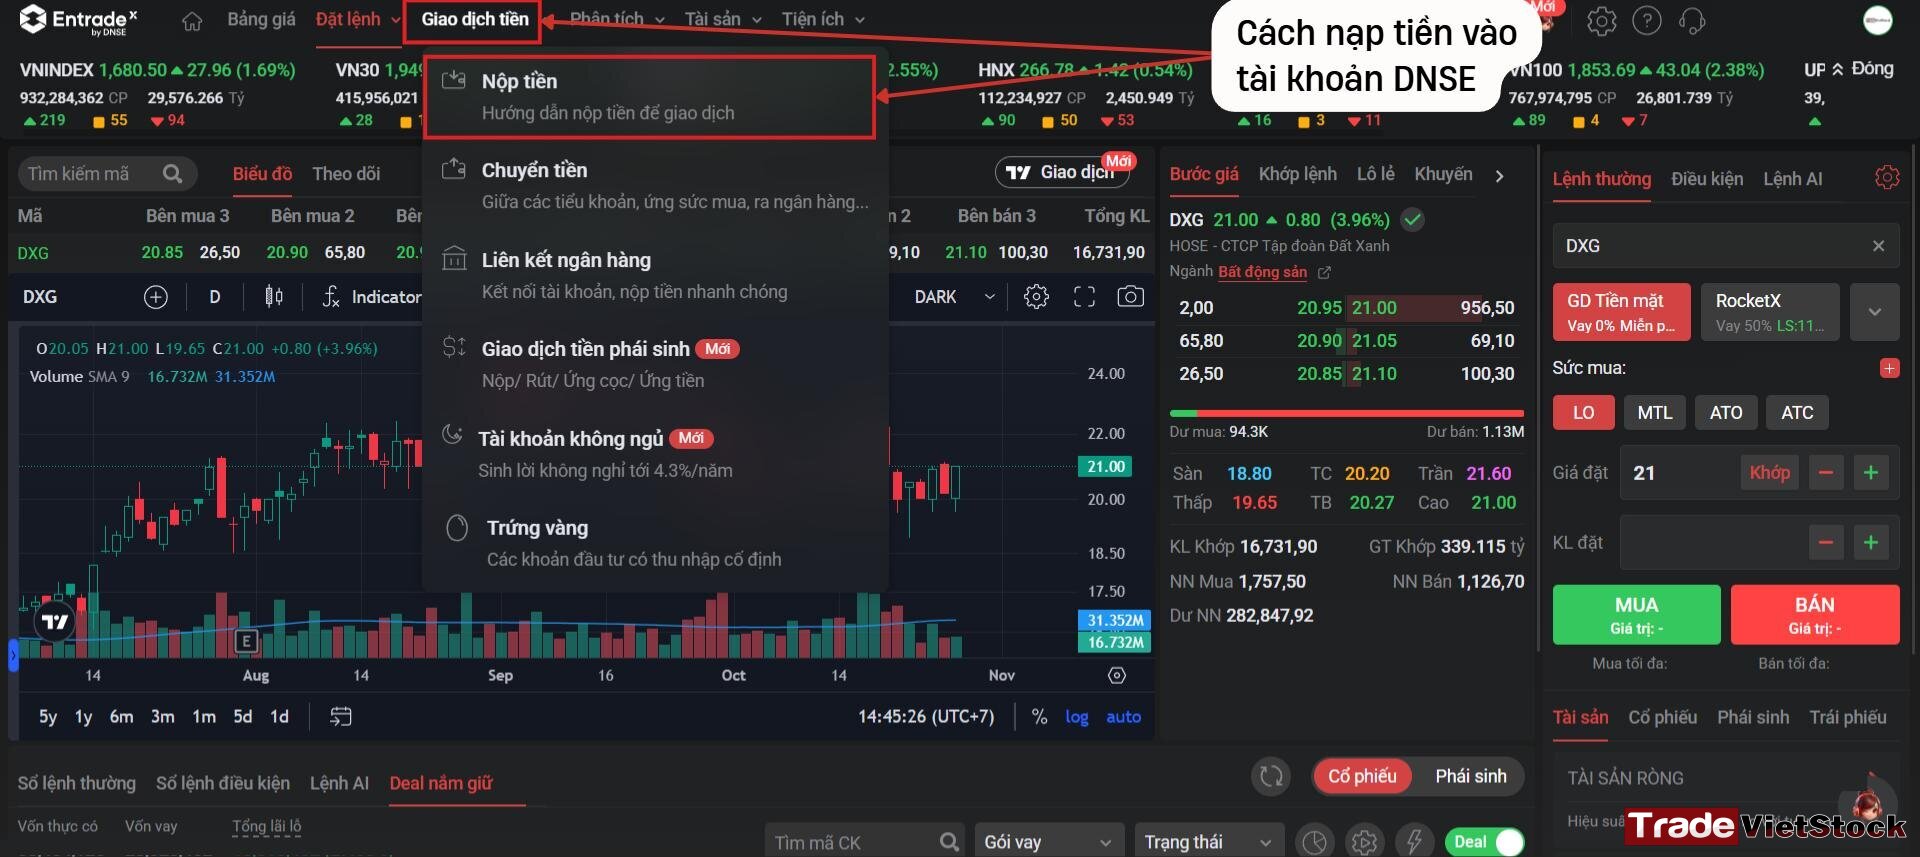The image size is (1920, 857).
Task: Clear the DXG symbol with X icon
Action: point(1878,246)
